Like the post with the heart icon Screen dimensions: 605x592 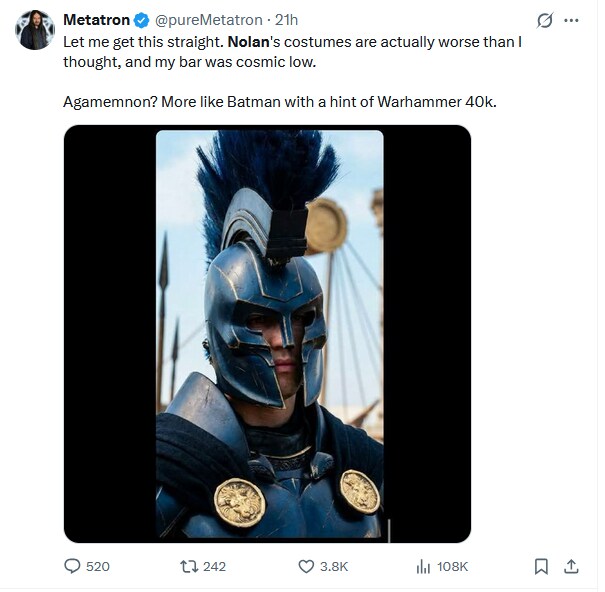point(306,566)
